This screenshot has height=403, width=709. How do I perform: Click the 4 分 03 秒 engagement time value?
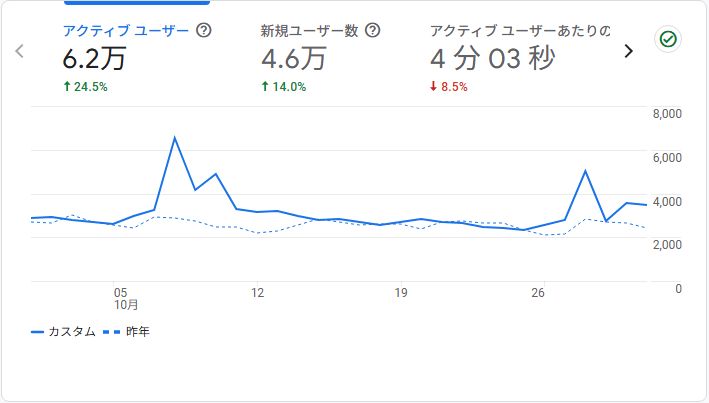click(492, 59)
